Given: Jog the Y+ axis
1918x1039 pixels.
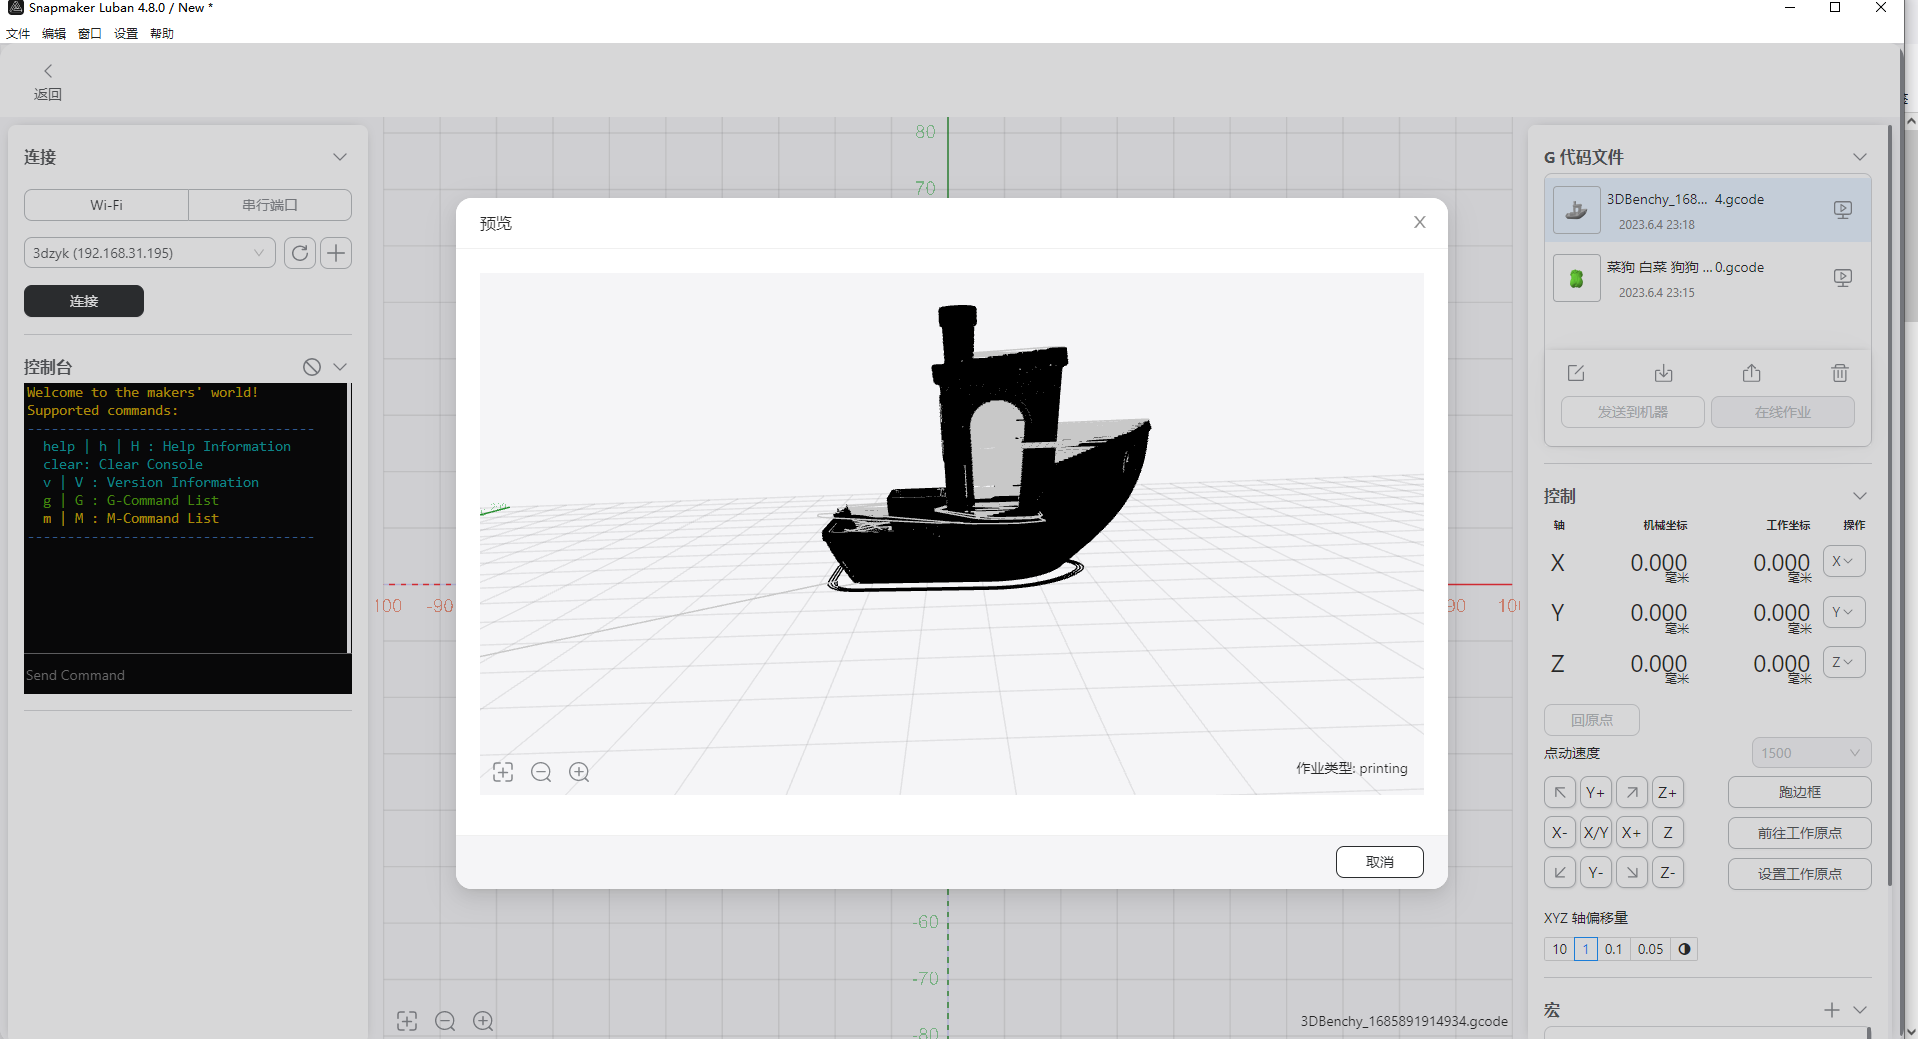Looking at the screenshot, I should [1596, 792].
